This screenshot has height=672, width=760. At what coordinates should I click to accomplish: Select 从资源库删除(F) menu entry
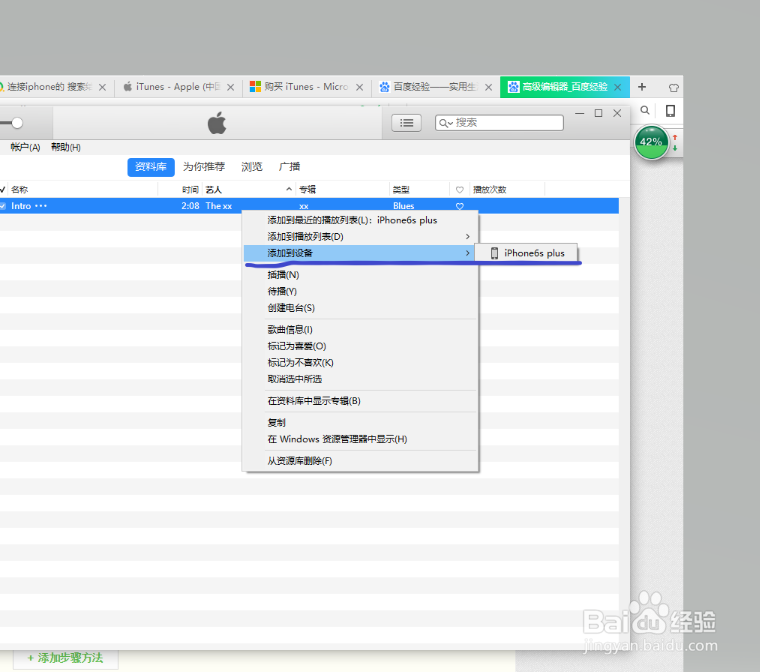click(360, 461)
